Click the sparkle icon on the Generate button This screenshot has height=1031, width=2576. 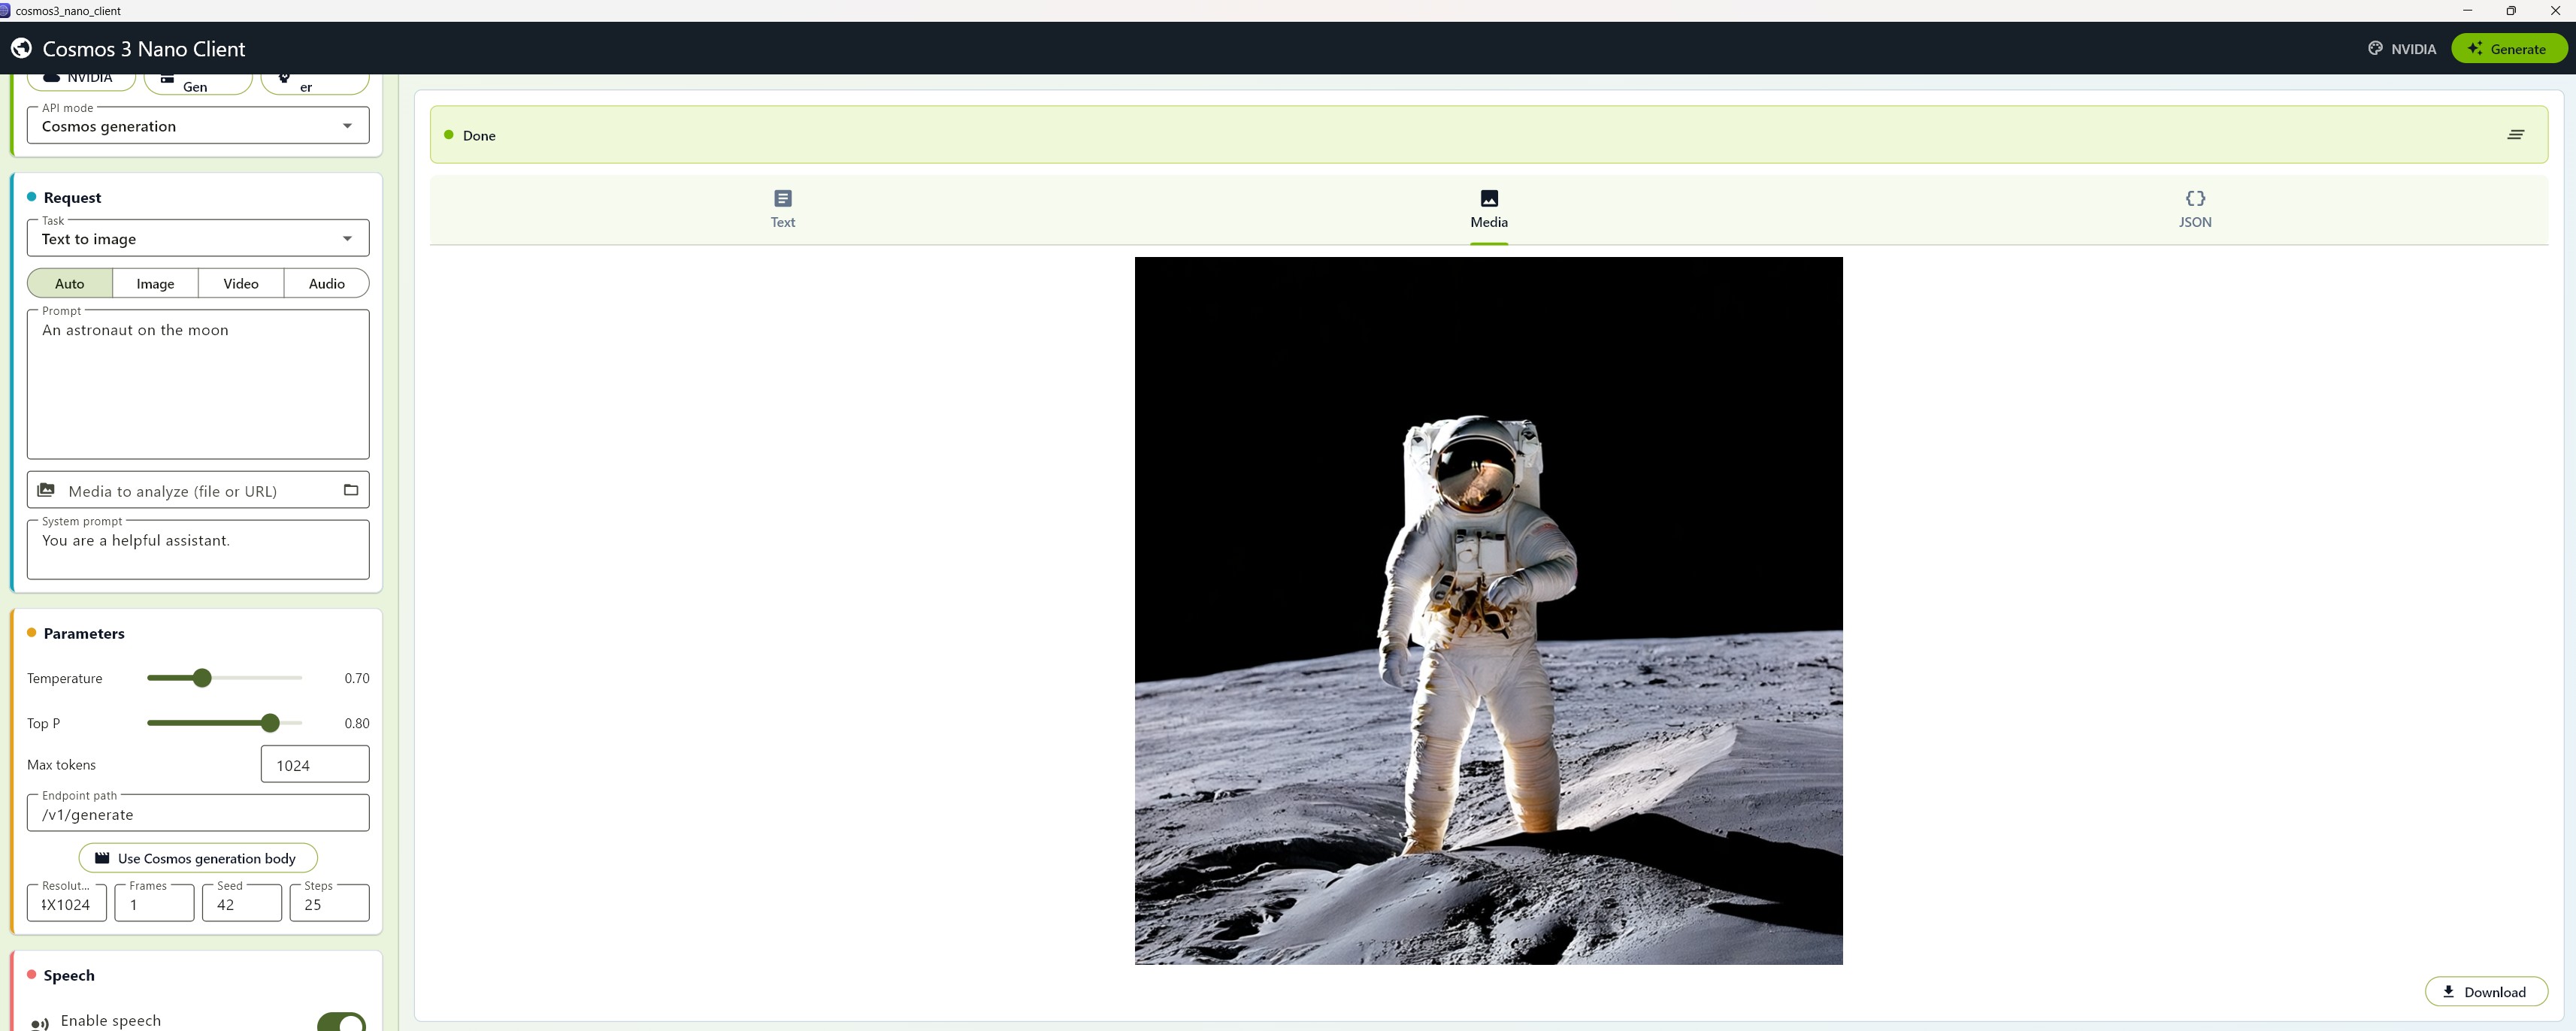point(2474,48)
